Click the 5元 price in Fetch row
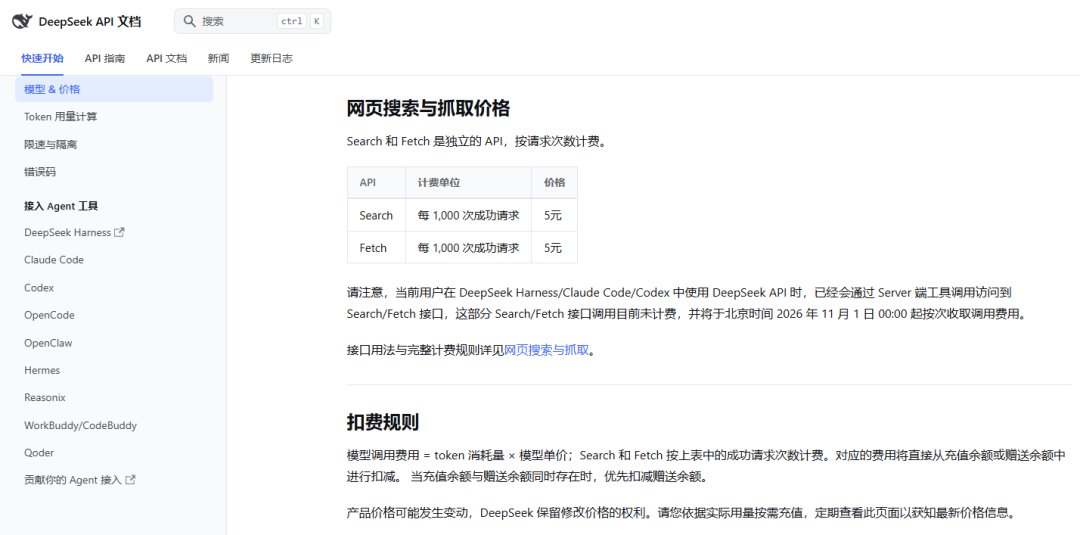The height and width of the screenshot is (535, 1080). click(x=552, y=248)
